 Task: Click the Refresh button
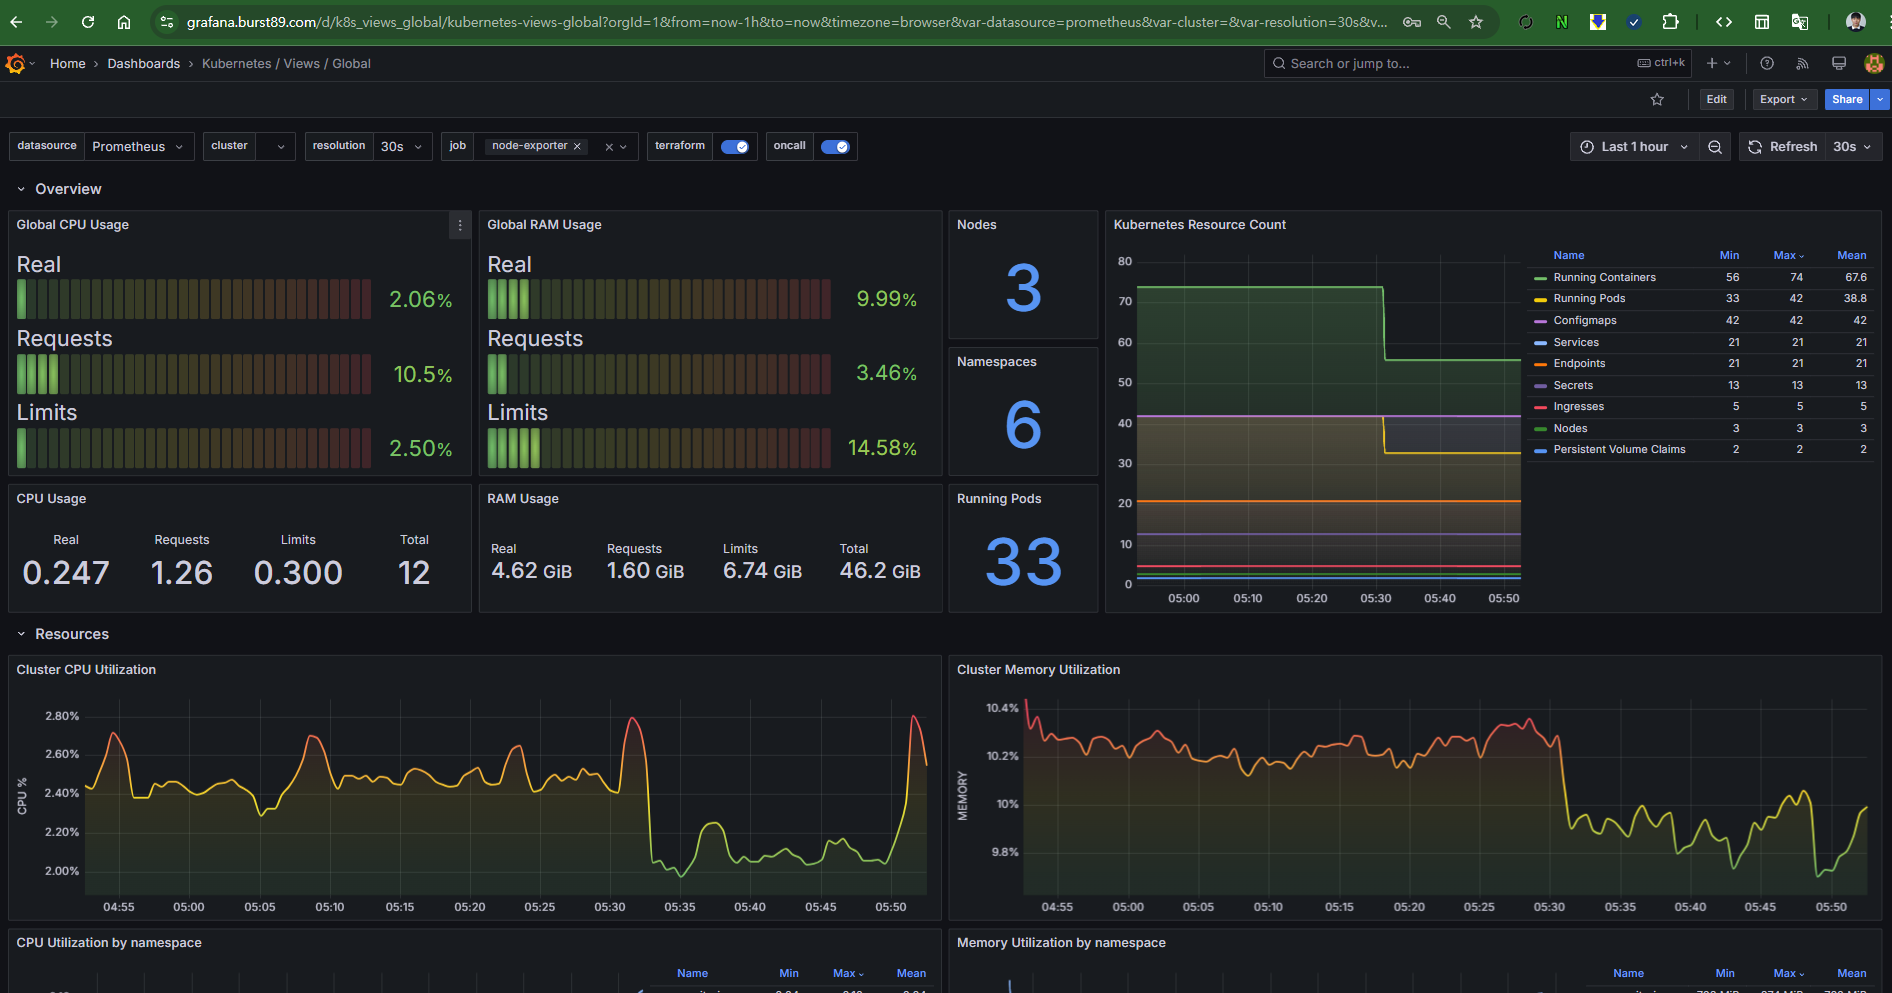point(1783,147)
